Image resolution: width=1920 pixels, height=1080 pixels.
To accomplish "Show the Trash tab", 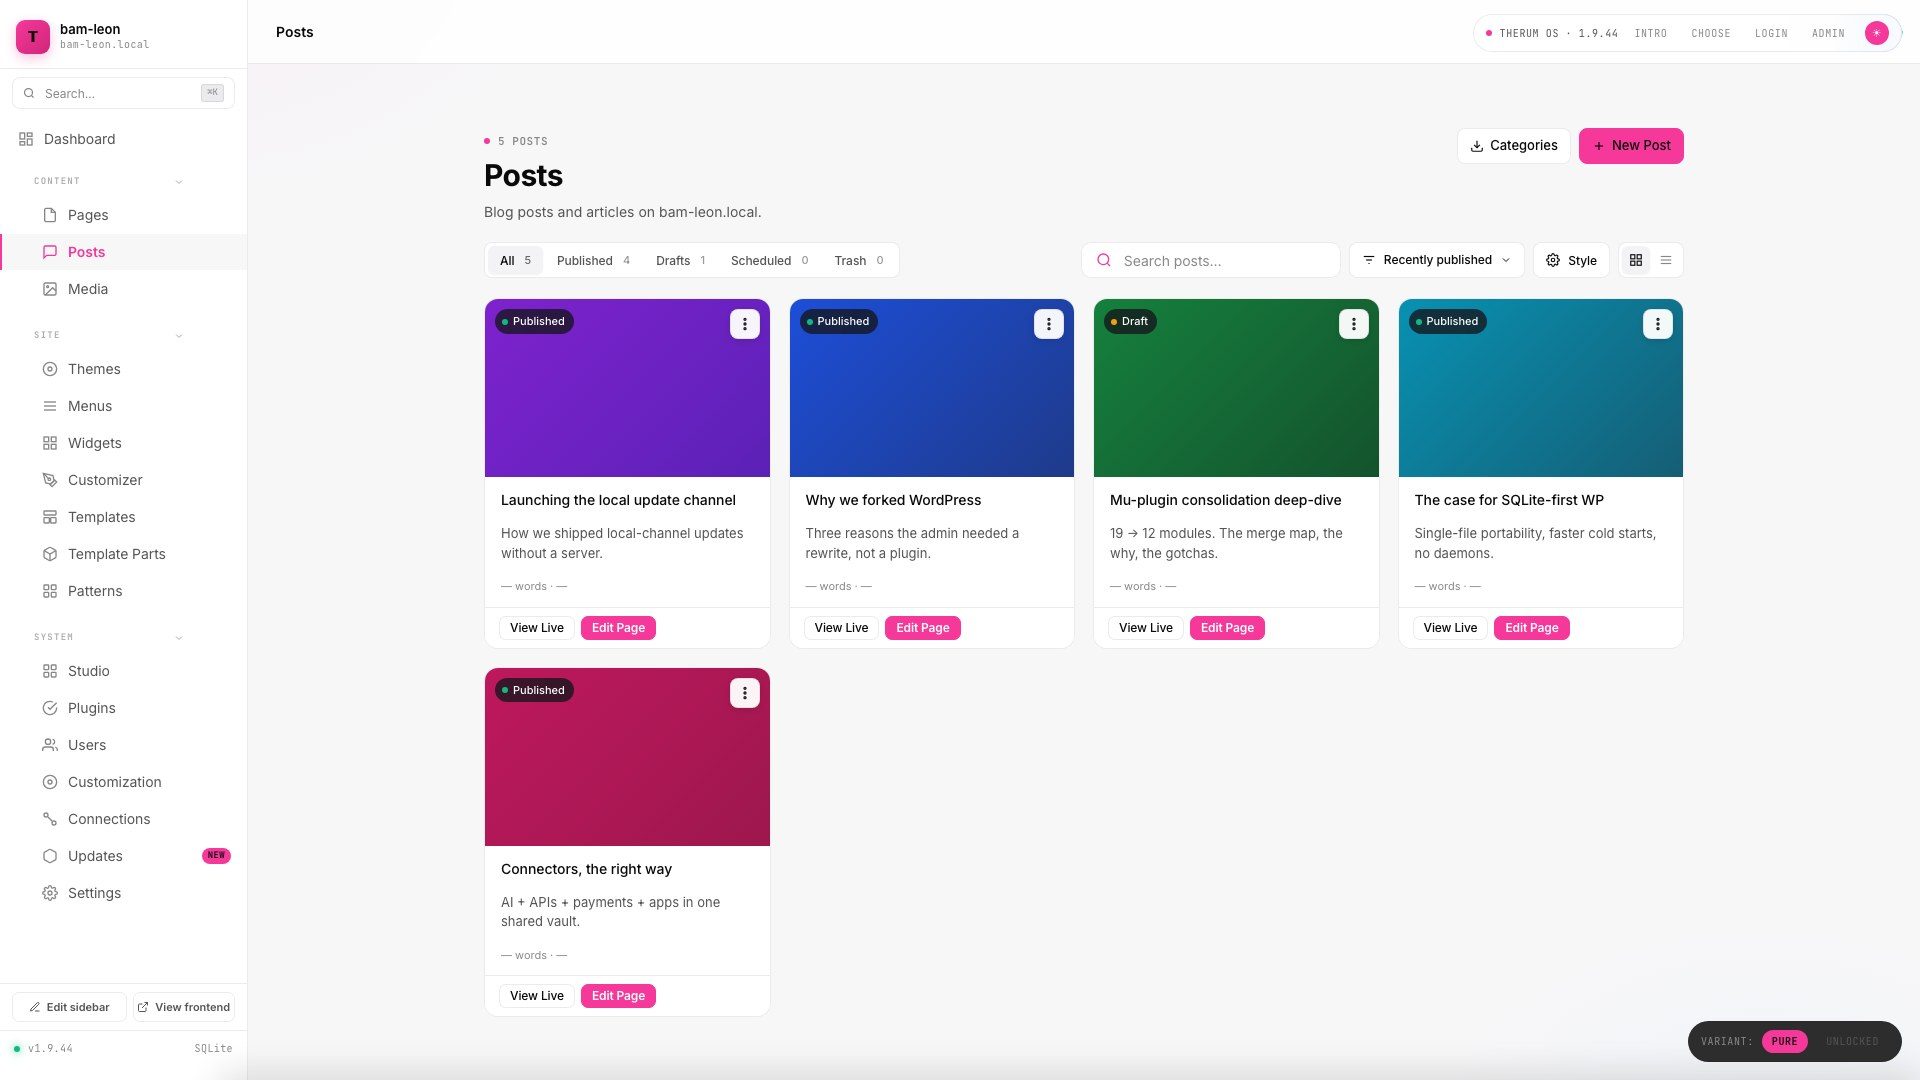I will coord(859,260).
